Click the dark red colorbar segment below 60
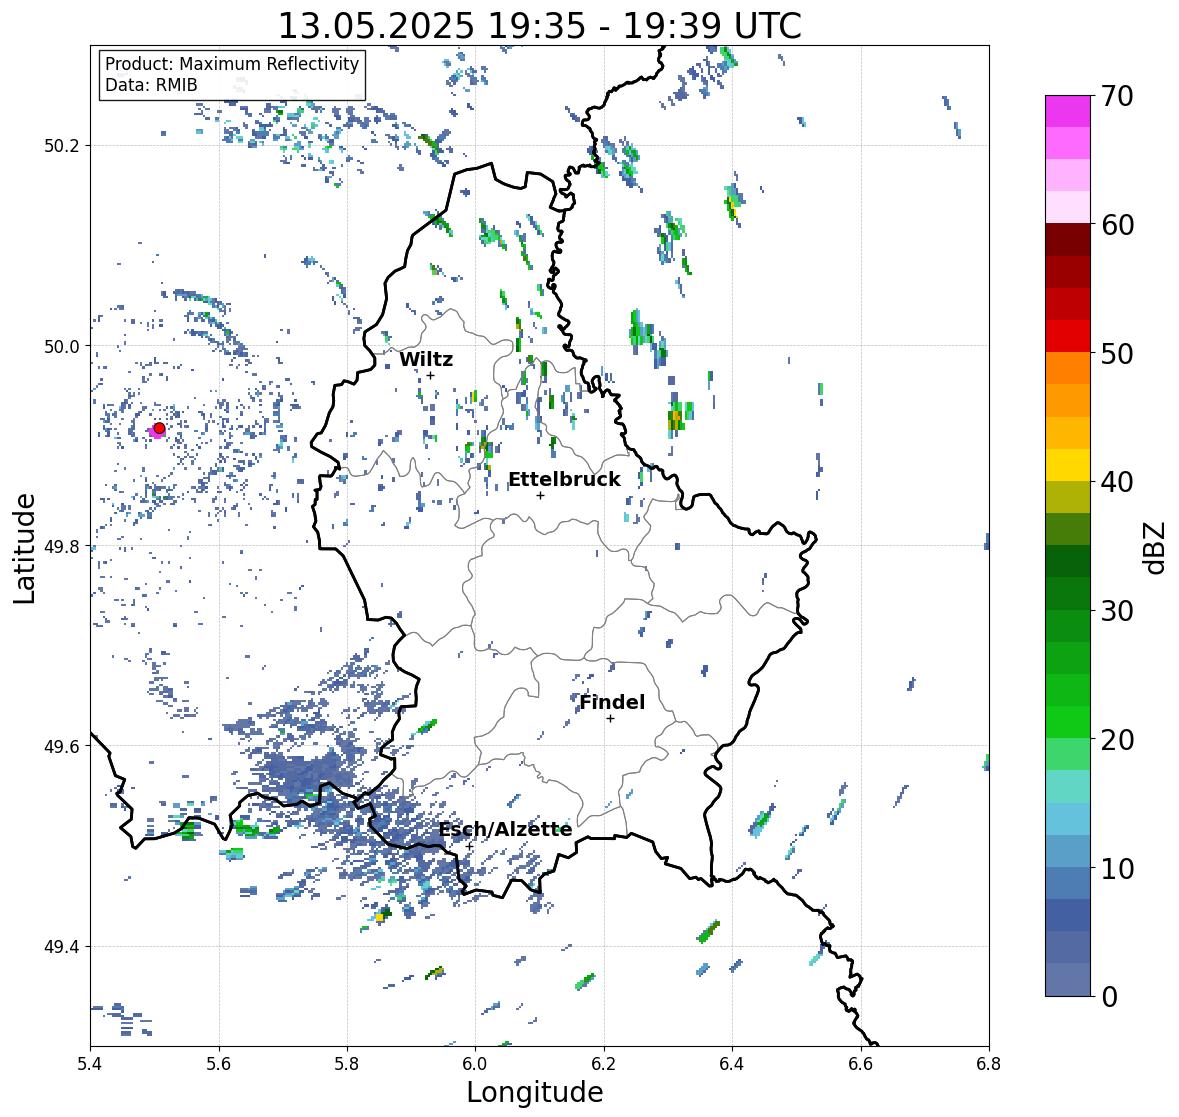The image size is (1179, 1117). click(1068, 239)
